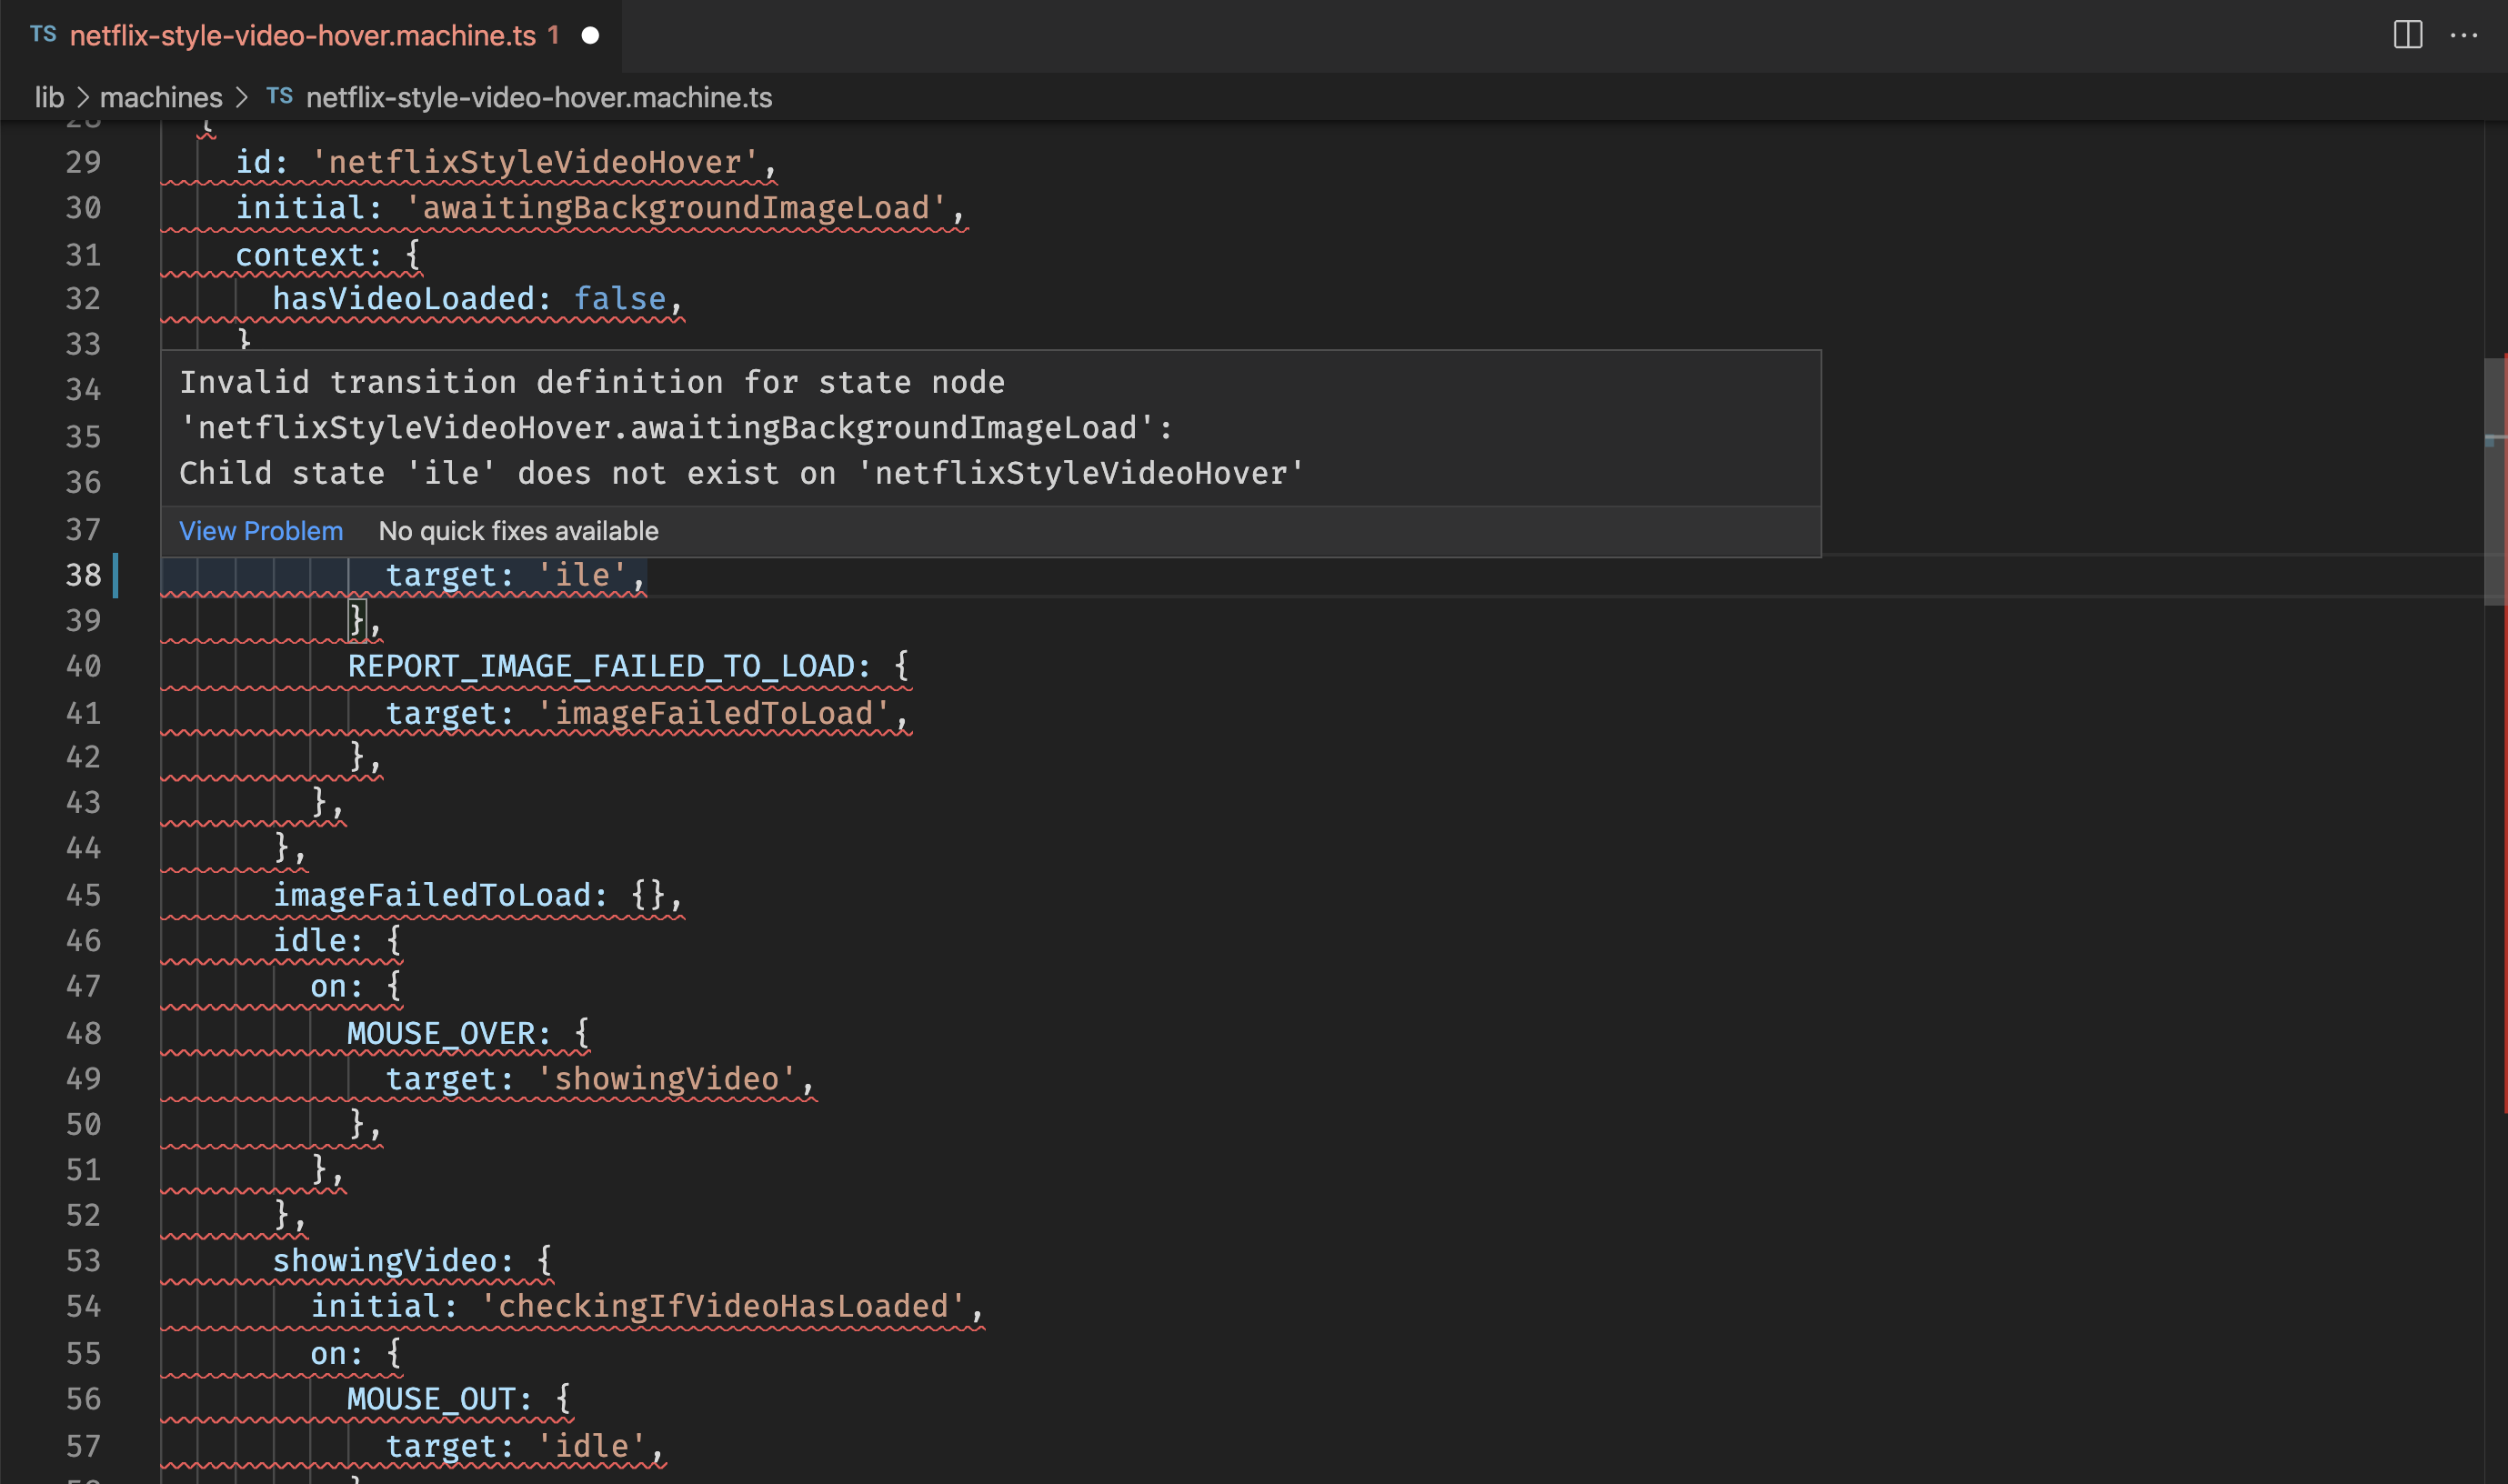This screenshot has width=2508, height=1484.
Task: Click line number 46 in the gutter
Action: click(83, 941)
